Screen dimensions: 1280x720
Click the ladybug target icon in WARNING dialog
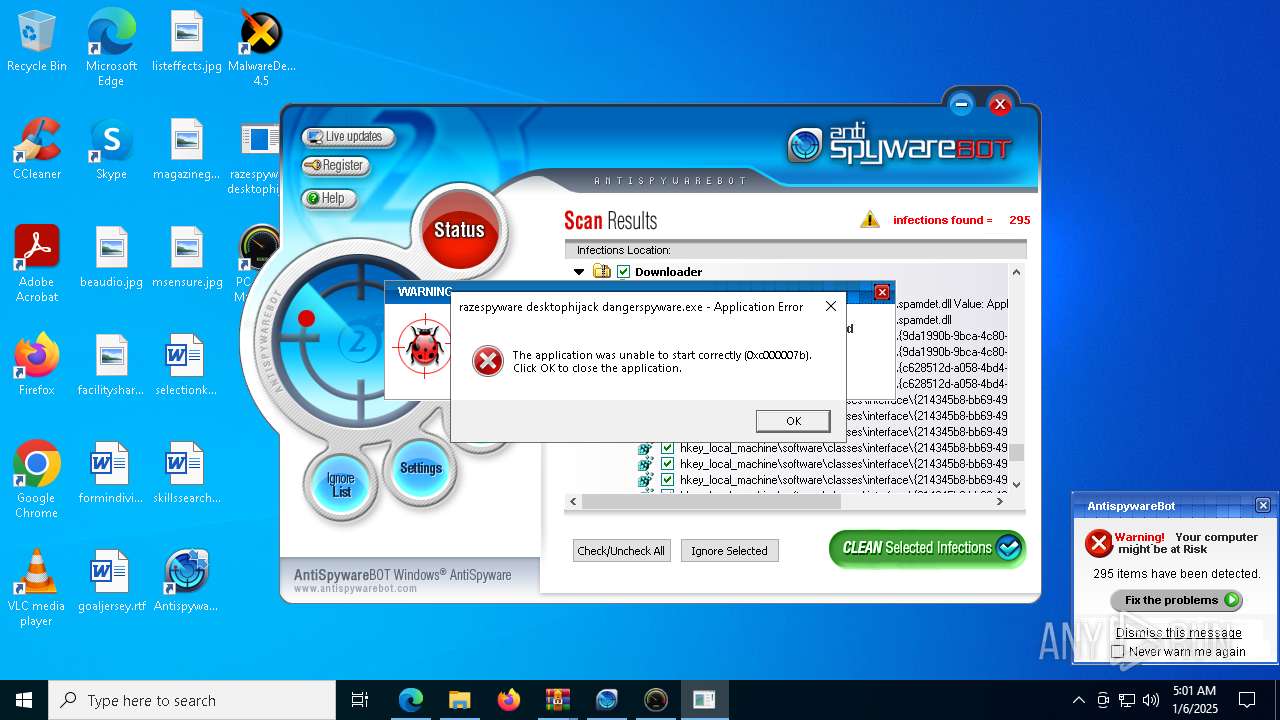pos(425,348)
